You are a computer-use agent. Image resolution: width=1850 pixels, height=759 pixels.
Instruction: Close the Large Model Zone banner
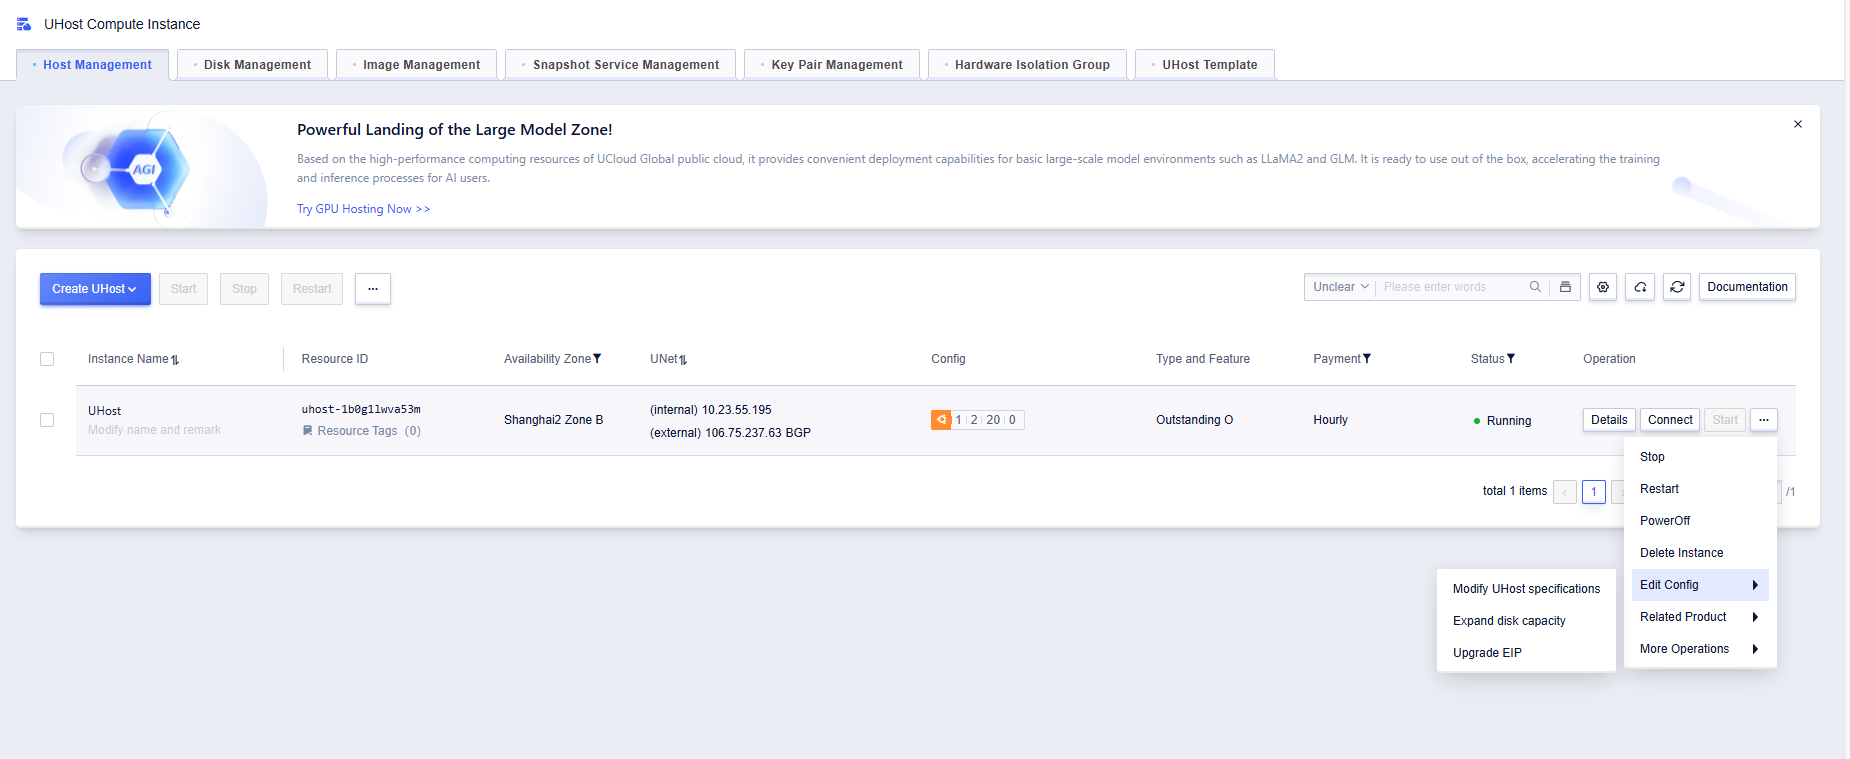tap(1798, 124)
